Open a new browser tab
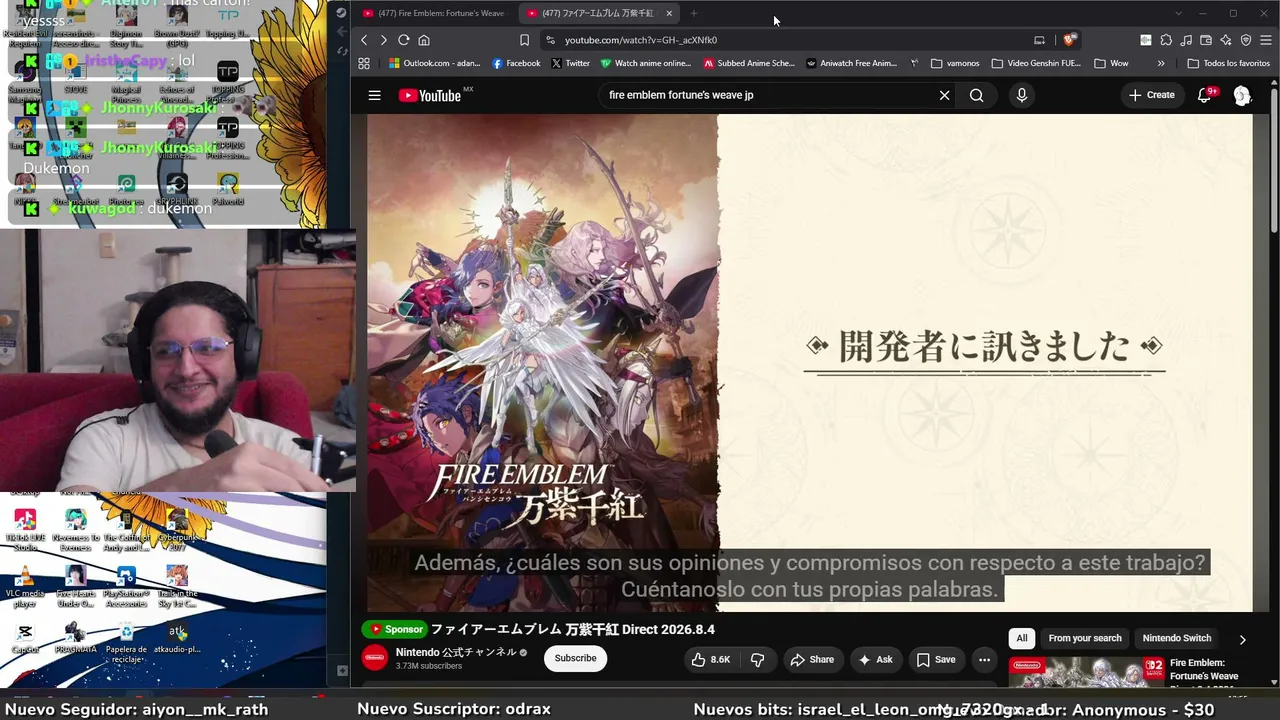Screen dimensions: 1280x720 coord(694,13)
